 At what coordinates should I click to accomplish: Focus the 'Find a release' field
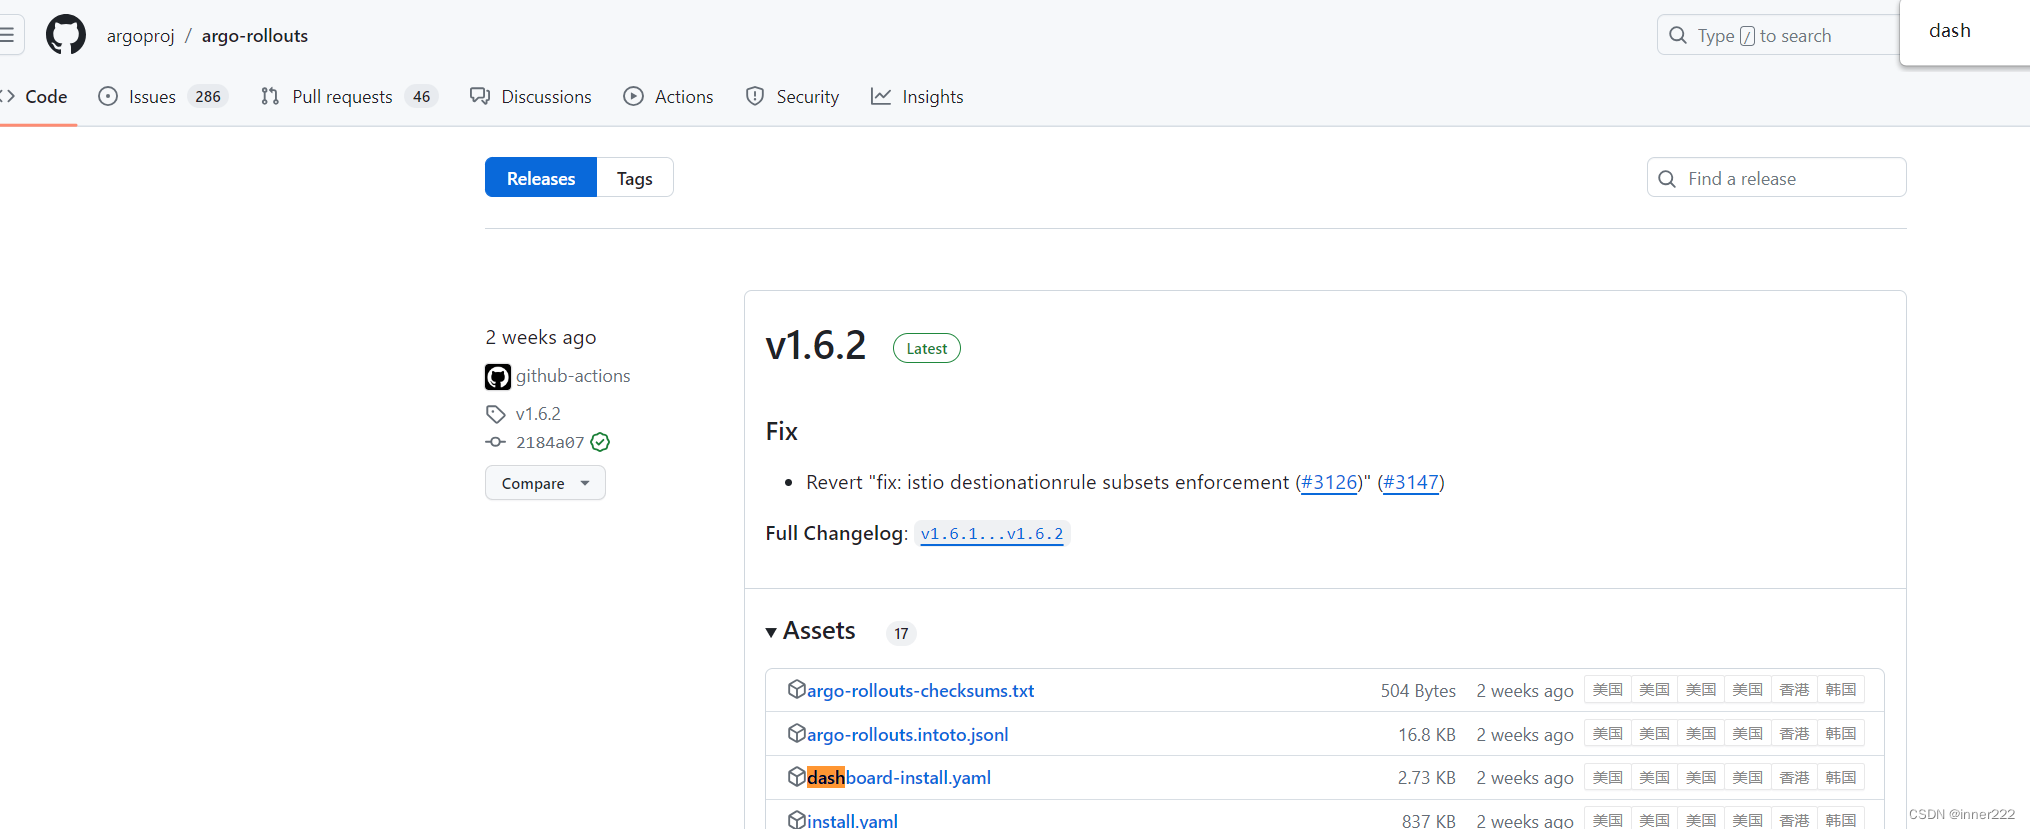click(x=1776, y=178)
